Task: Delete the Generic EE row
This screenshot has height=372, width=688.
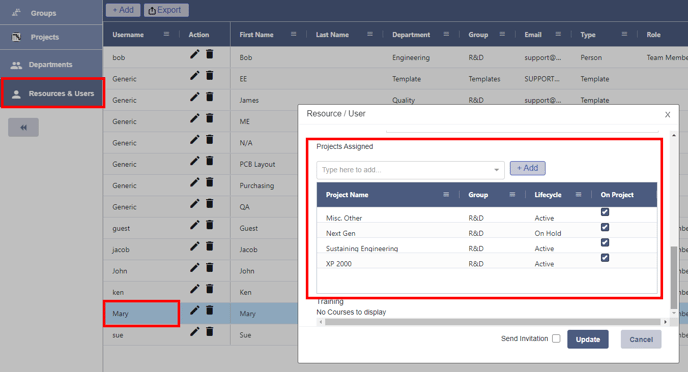Action: pyautogui.click(x=210, y=75)
